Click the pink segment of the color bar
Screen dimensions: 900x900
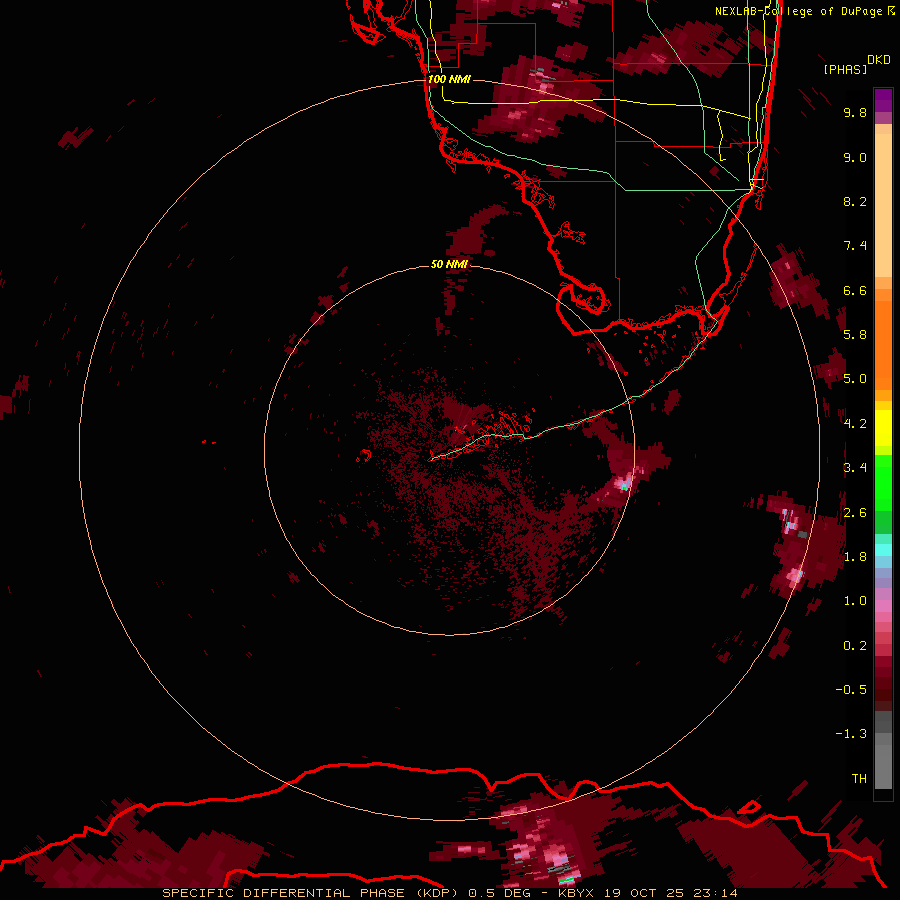click(883, 606)
